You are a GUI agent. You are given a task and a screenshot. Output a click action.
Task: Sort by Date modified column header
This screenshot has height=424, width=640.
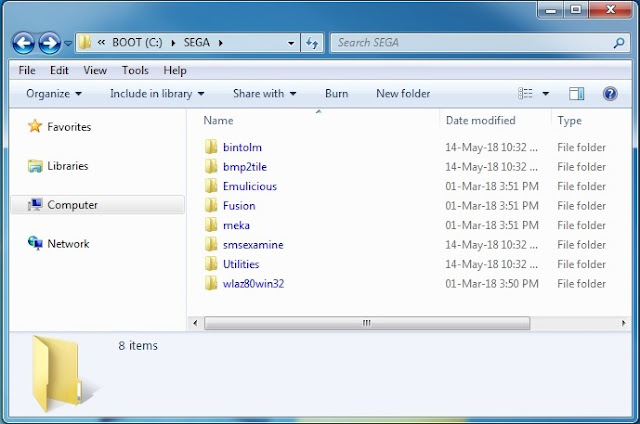click(480, 120)
